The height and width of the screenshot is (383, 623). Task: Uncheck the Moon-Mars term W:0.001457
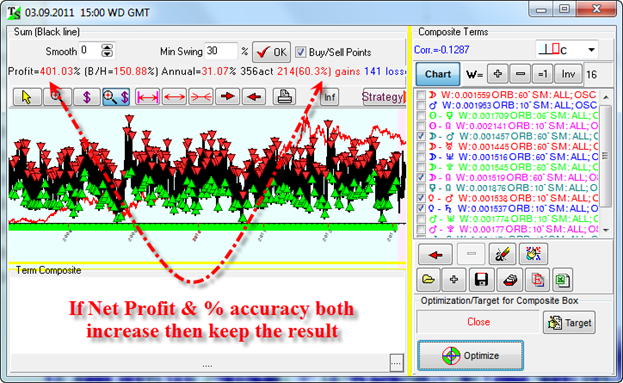coord(421,136)
